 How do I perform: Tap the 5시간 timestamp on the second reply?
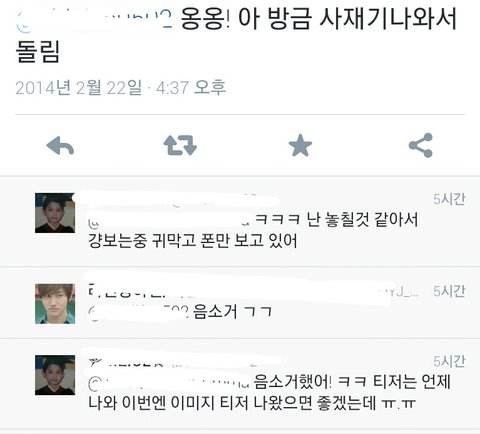pyautogui.click(x=449, y=291)
